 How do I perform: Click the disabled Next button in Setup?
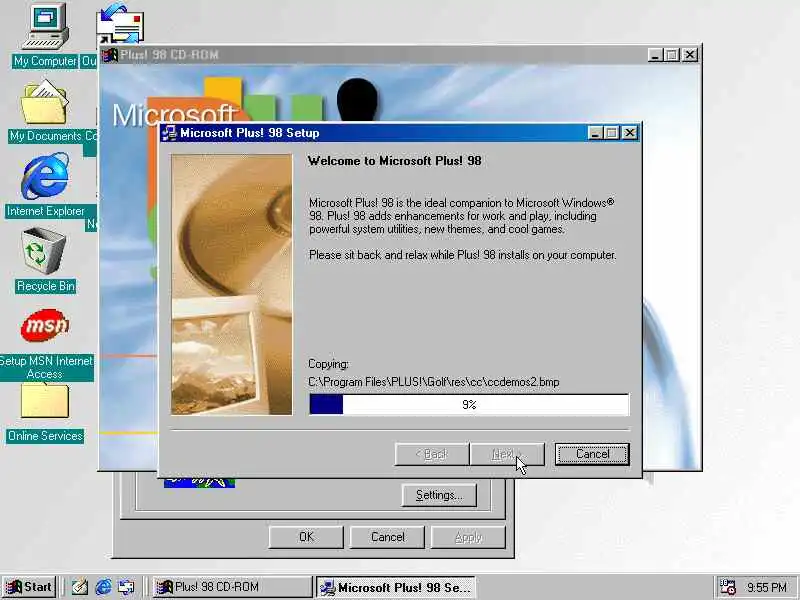(507, 454)
